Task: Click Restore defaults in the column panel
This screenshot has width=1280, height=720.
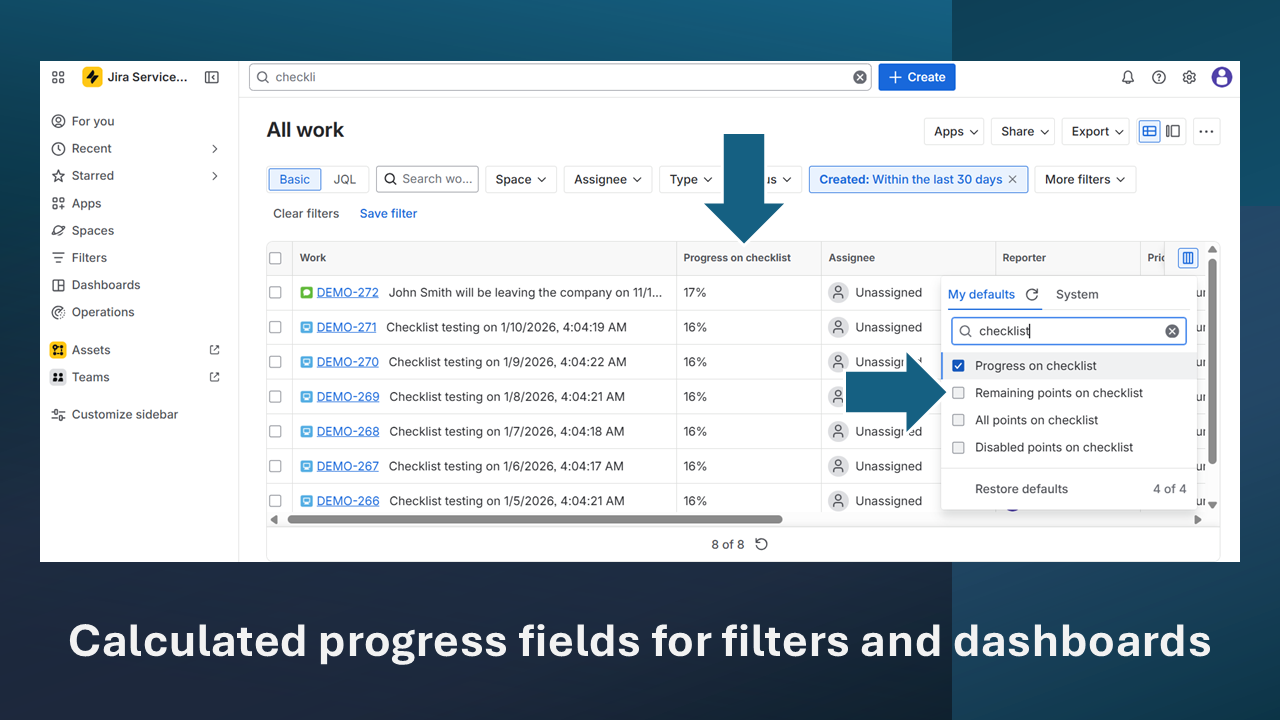Action: (1022, 489)
